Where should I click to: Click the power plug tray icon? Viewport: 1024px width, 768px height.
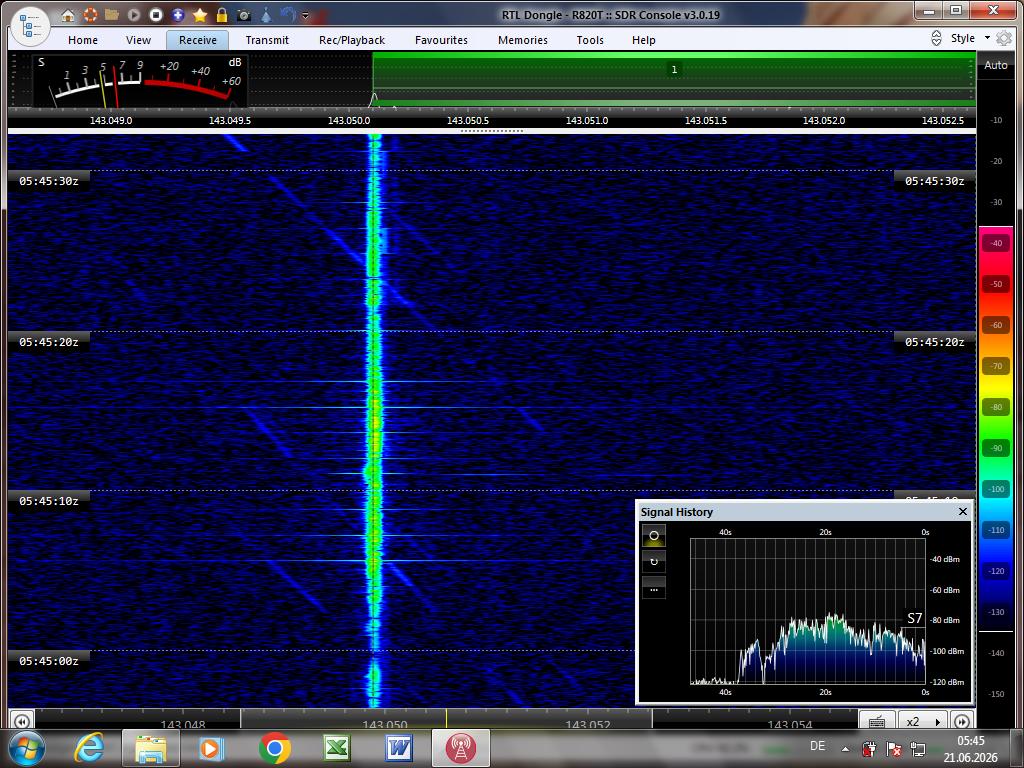pyautogui.click(x=869, y=748)
